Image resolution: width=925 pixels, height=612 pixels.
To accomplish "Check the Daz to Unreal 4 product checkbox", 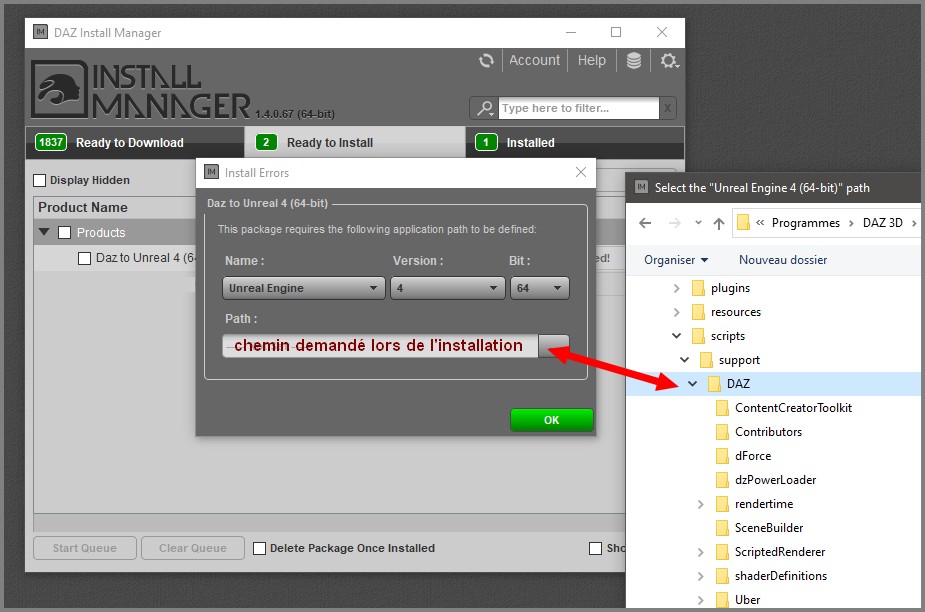I will click(x=84, y=258).
